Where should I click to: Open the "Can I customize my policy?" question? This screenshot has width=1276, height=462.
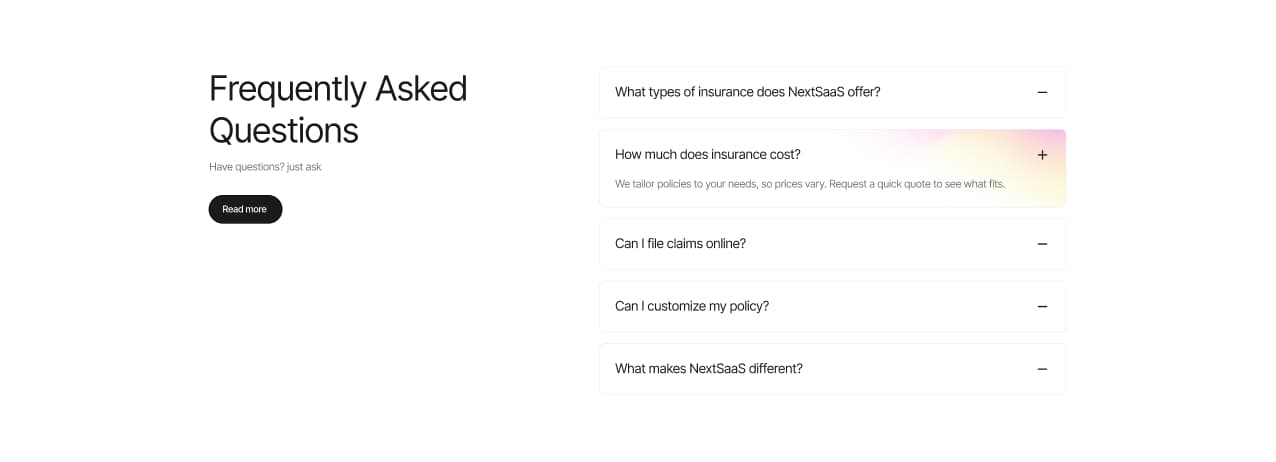tap(691, 307)
